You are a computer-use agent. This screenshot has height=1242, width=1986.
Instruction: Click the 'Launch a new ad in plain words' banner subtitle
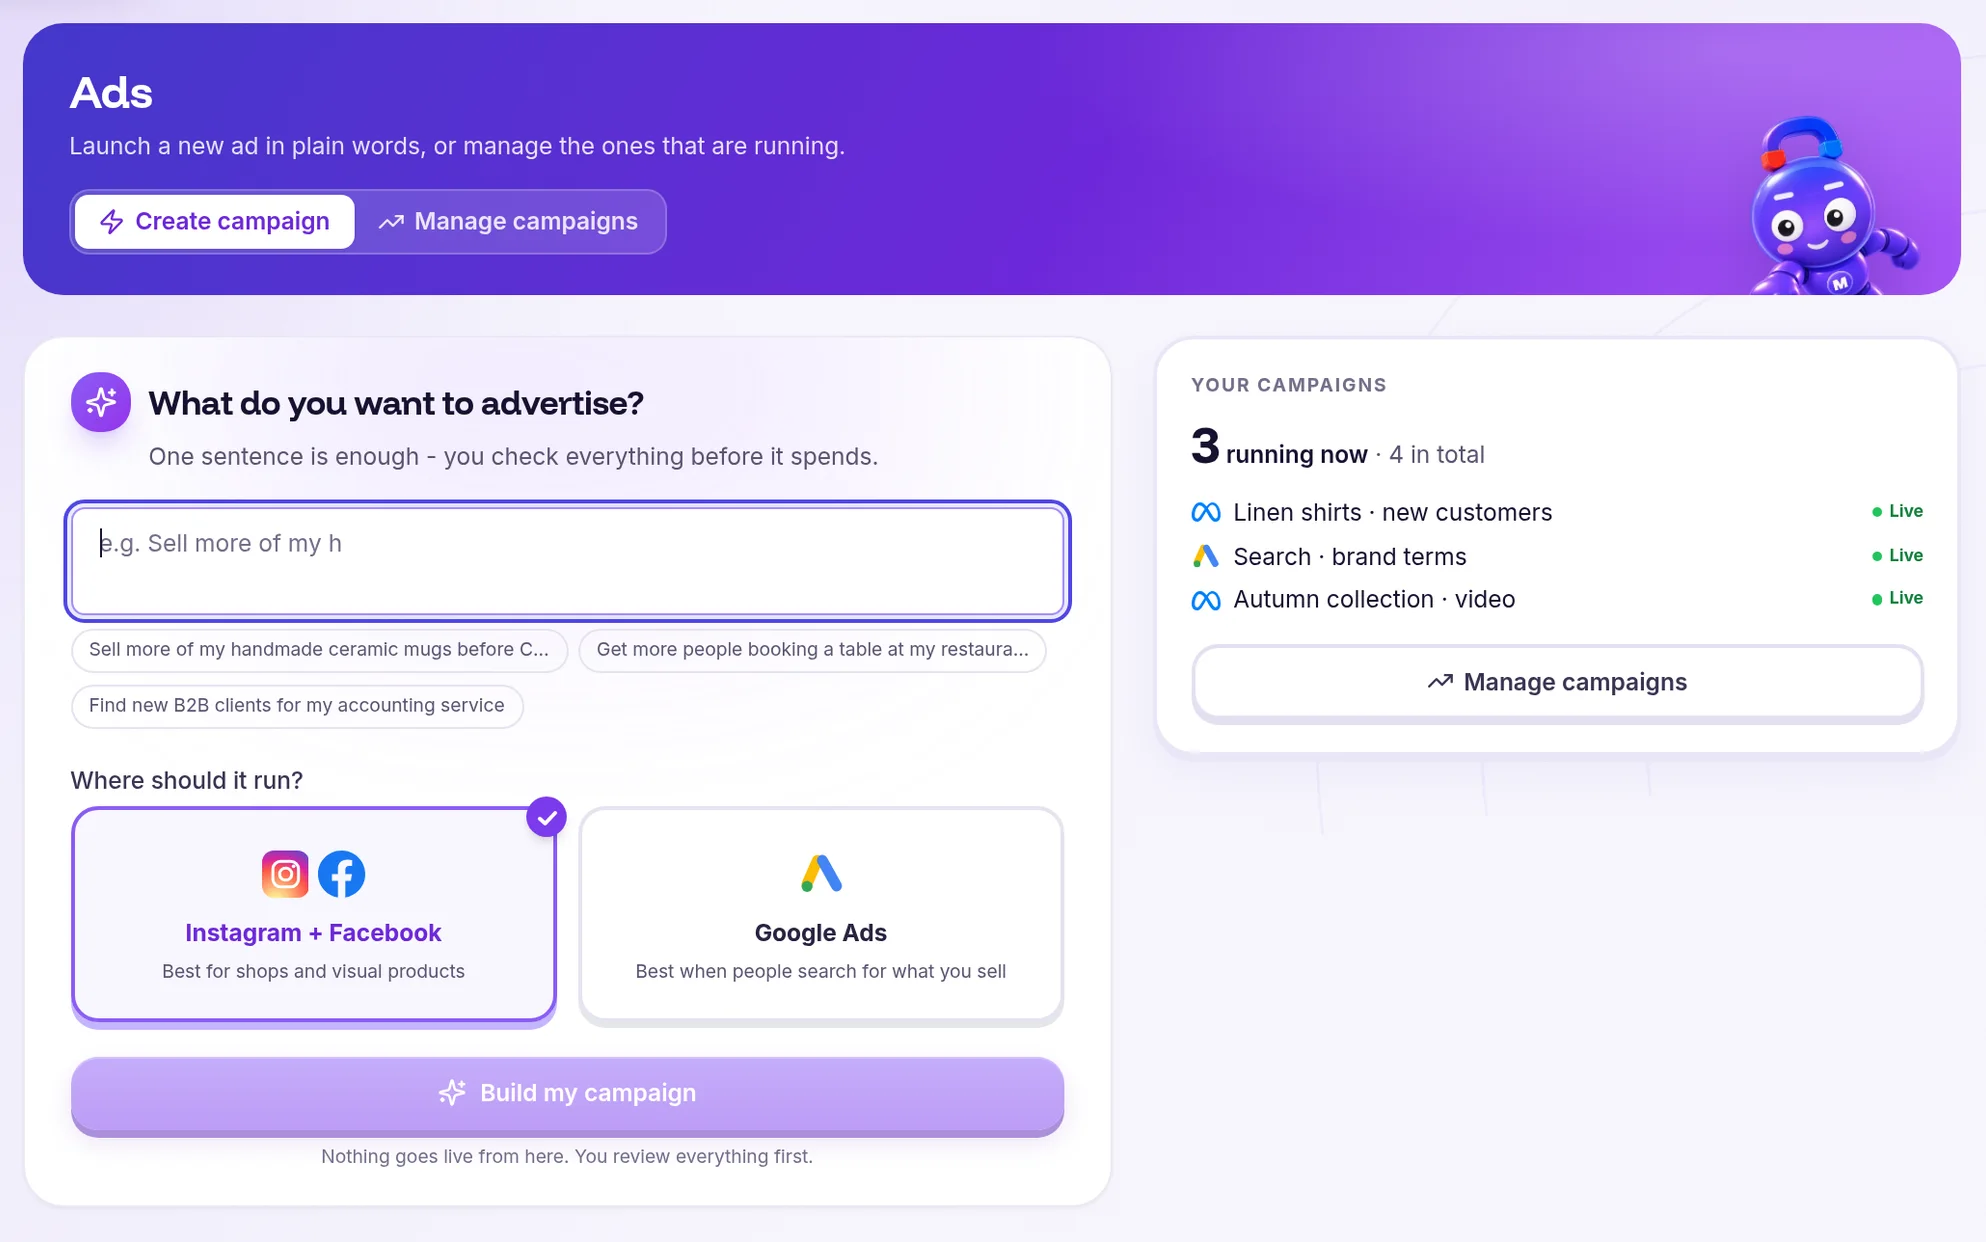(457, 146)
